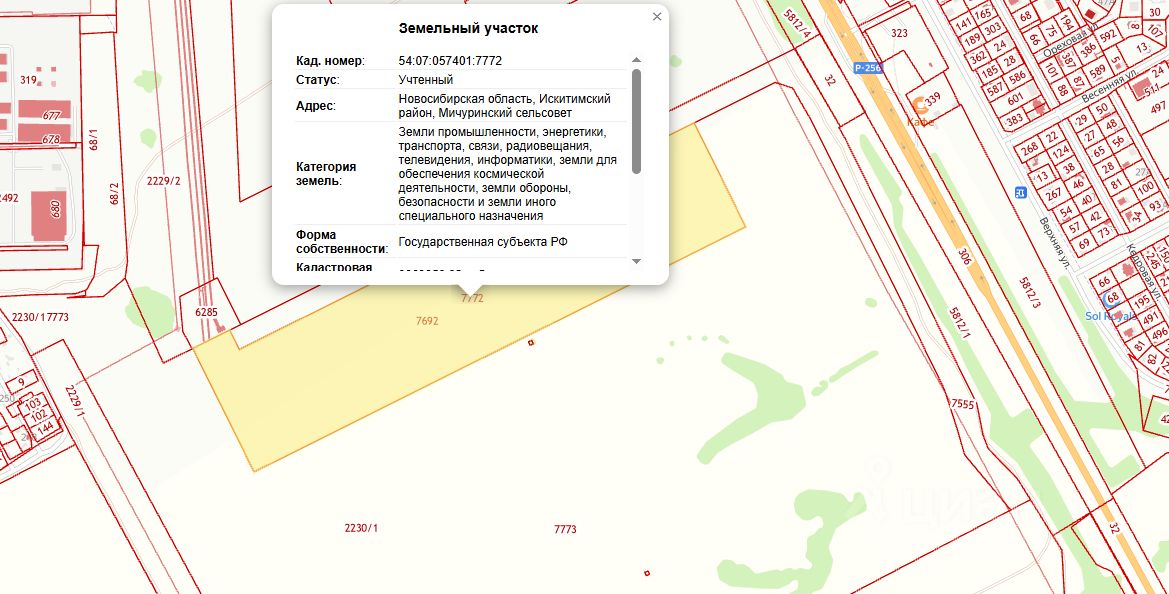
Task: Click the orange Kafe map icon
Action: 921,105
